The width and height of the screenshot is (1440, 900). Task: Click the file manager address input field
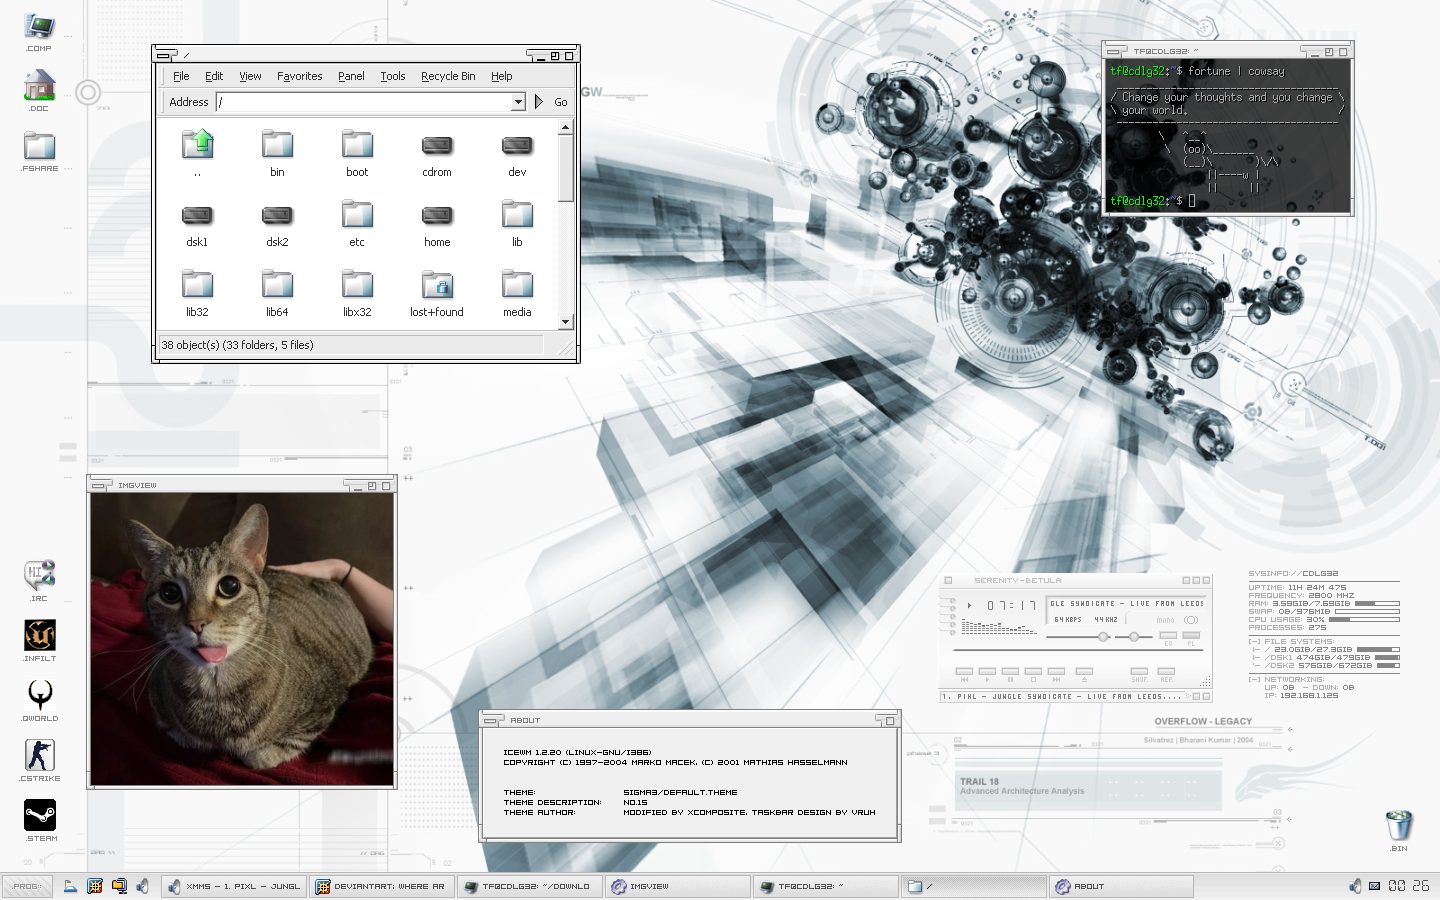click(x=364, y=102)
